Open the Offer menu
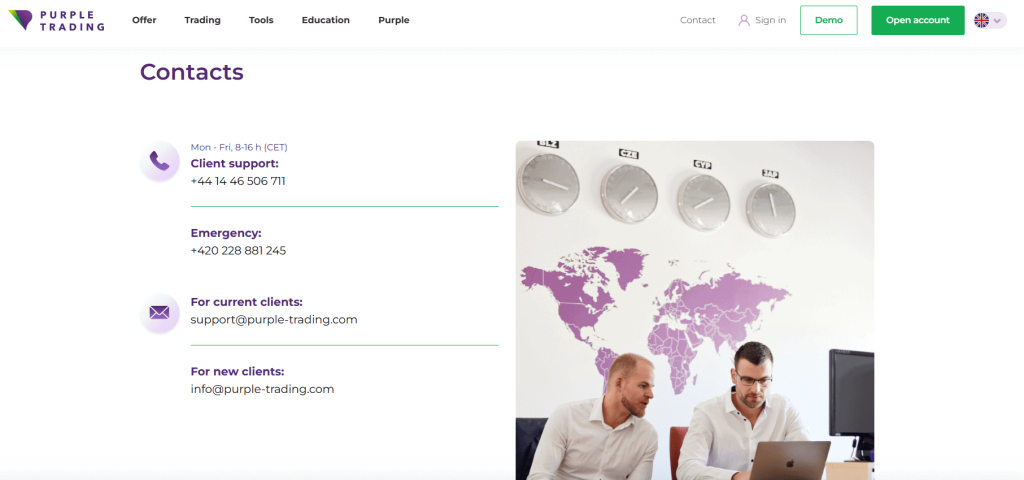This screenshot has width=1024, height=480. 144,20
